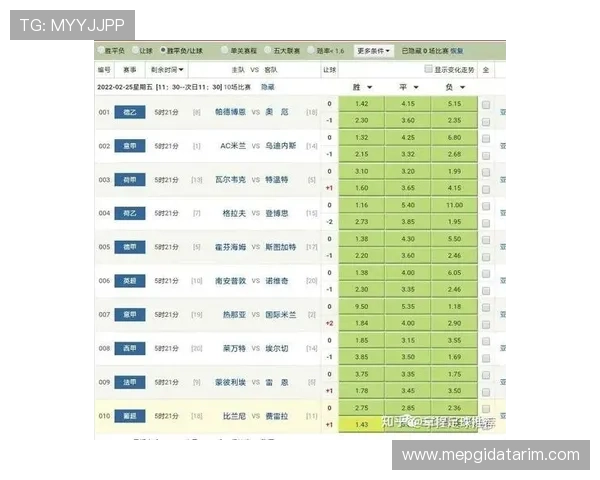
Task: Select win odds 9.50 for match 007
Action: coord(362,307)
